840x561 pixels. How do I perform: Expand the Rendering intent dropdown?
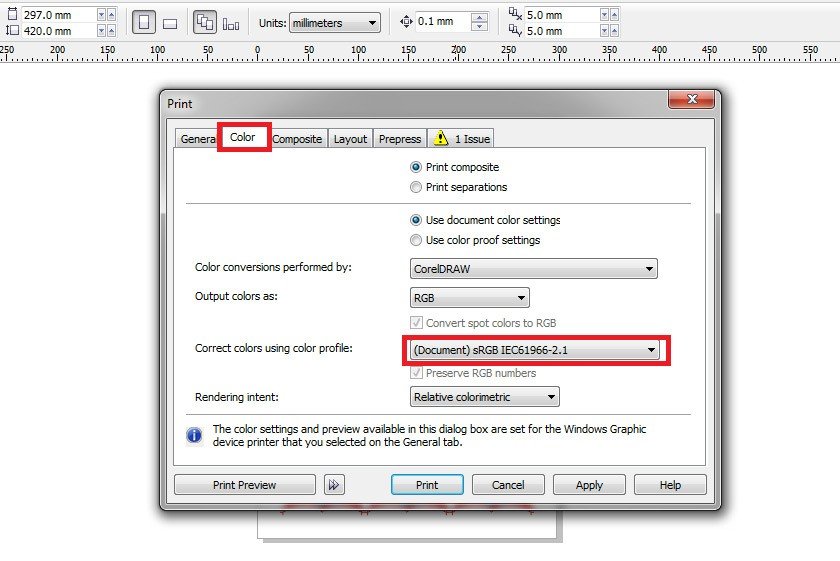coord(485,397)
